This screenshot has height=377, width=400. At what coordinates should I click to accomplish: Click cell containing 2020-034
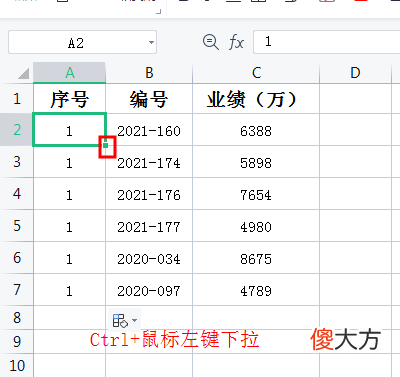point(149,258)
